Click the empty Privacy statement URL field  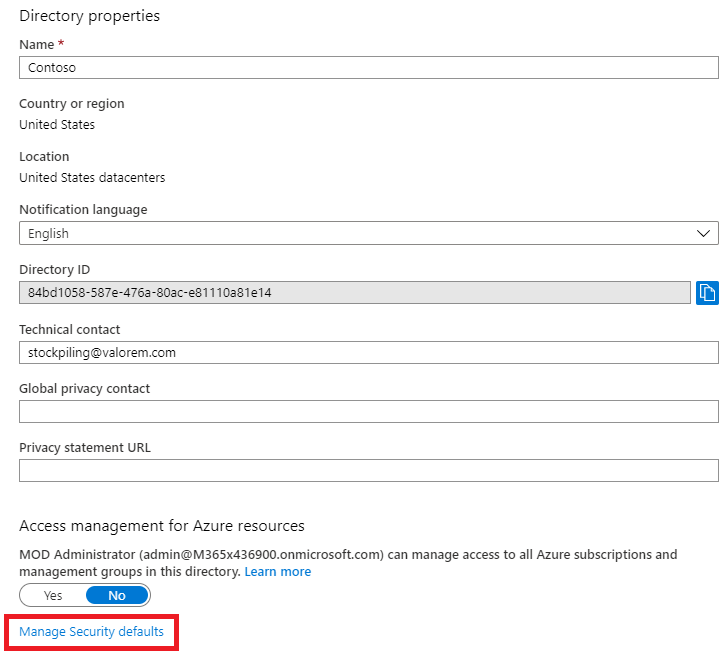click(x=368, y=471)
